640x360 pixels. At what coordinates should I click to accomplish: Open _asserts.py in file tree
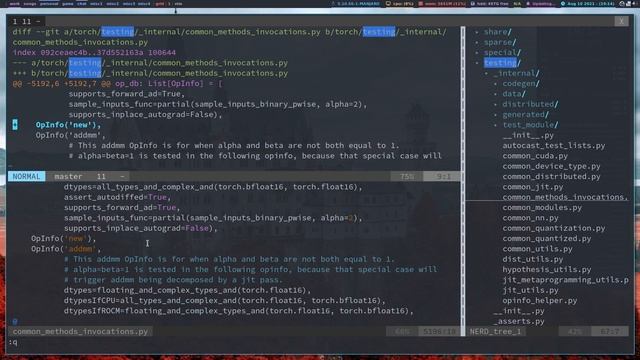click(x=519, y=321)
